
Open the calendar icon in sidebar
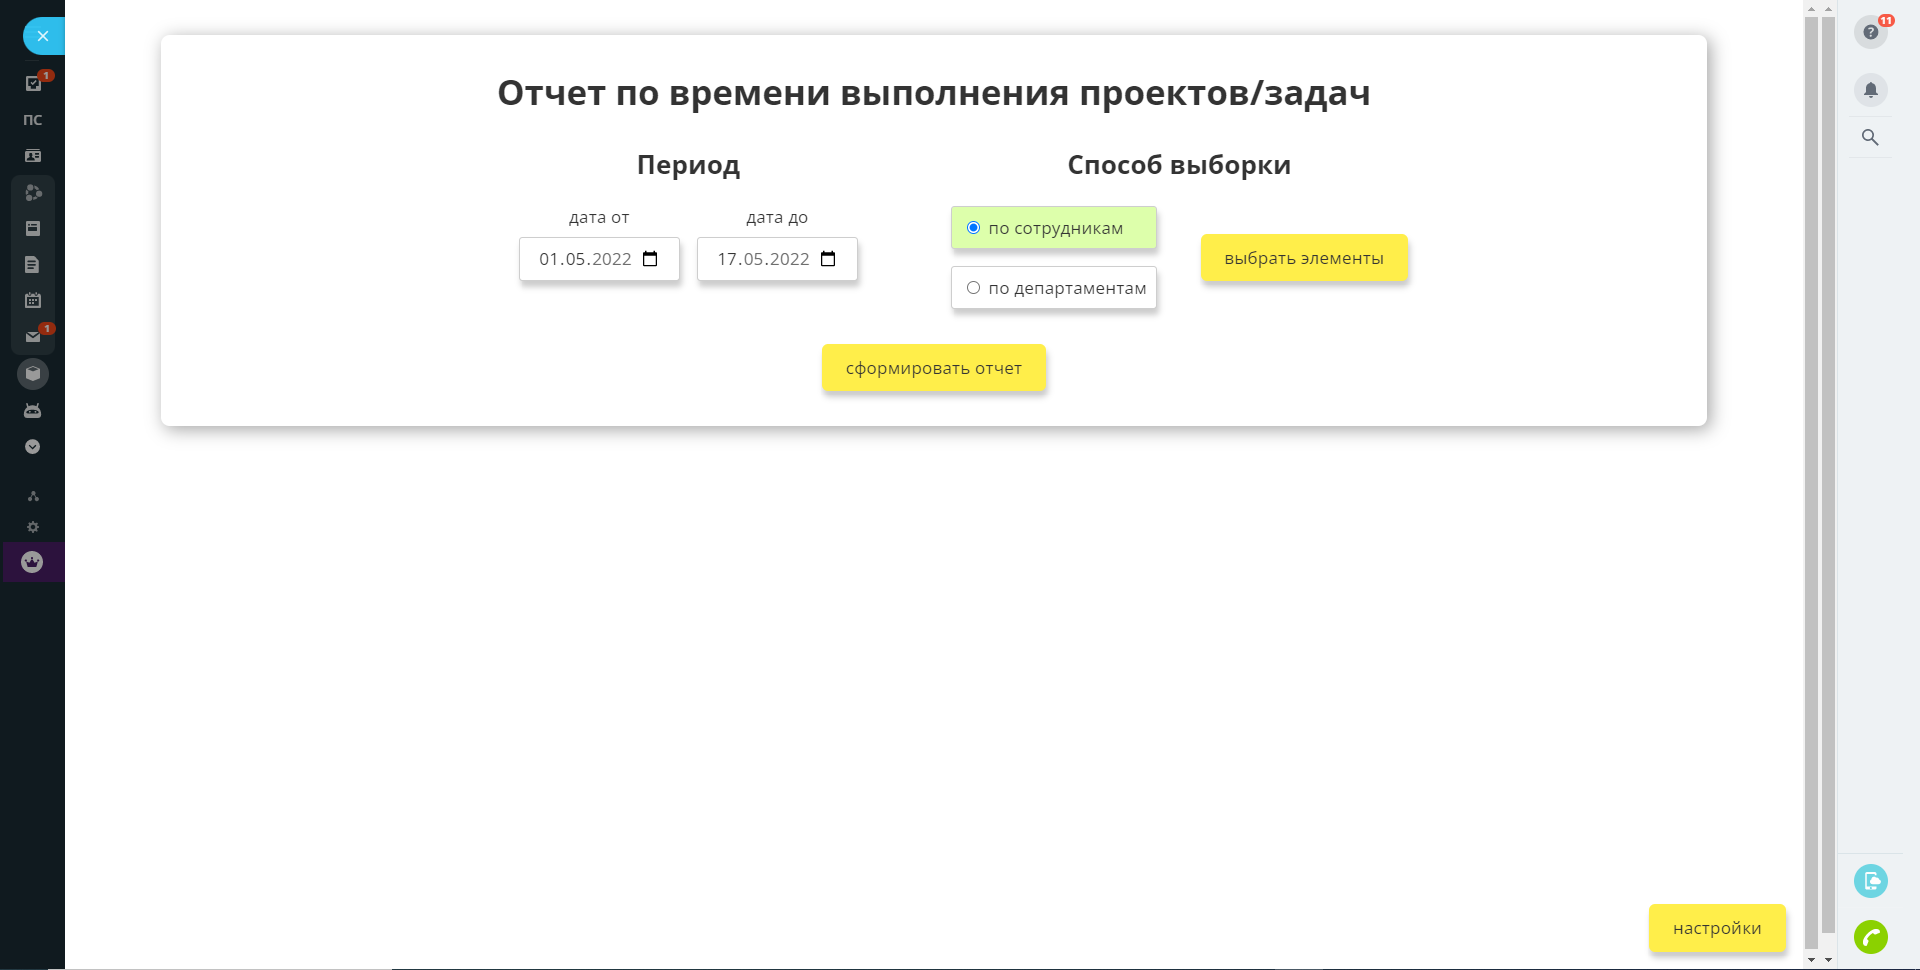[33, 300]
